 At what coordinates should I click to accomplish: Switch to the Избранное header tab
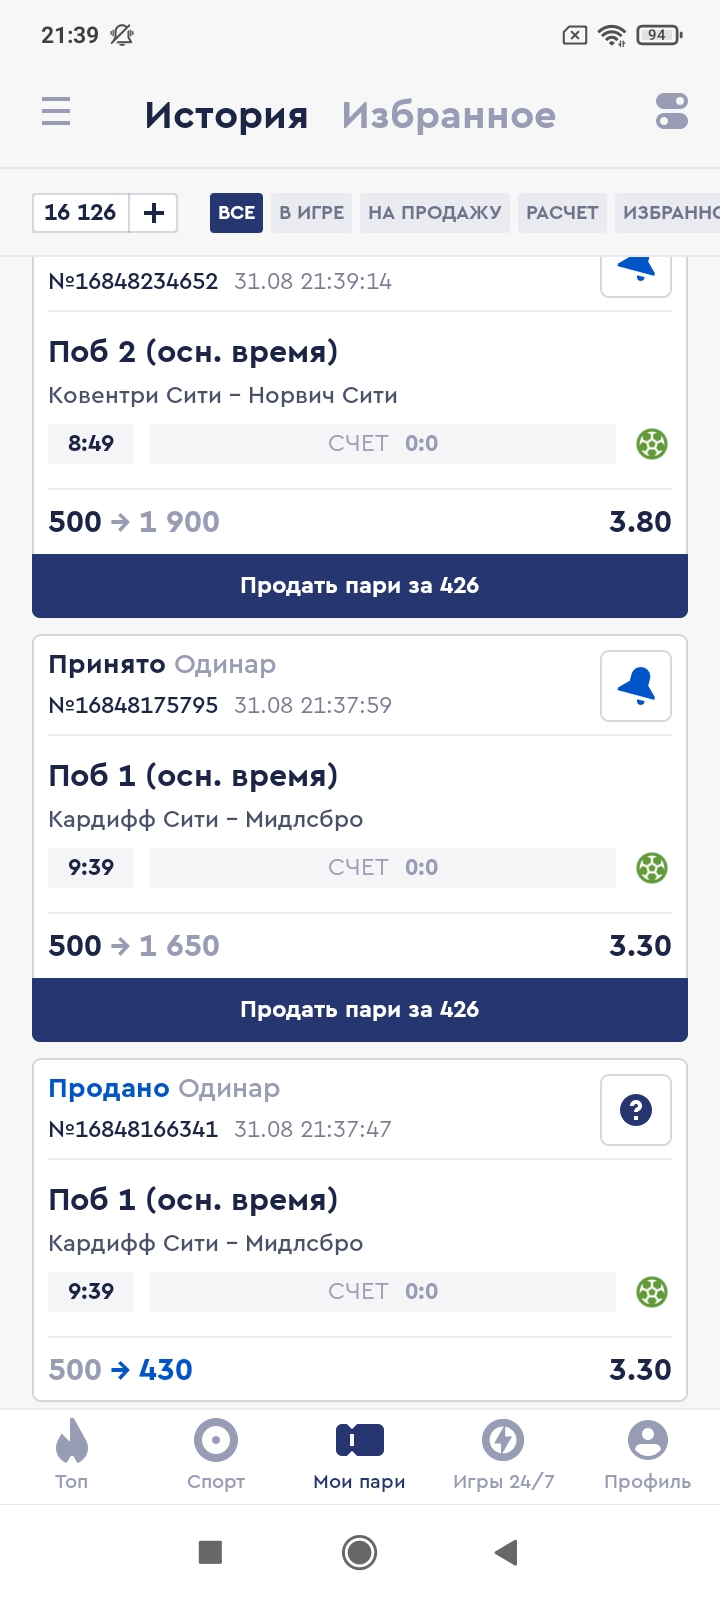[x=448, y=116]
